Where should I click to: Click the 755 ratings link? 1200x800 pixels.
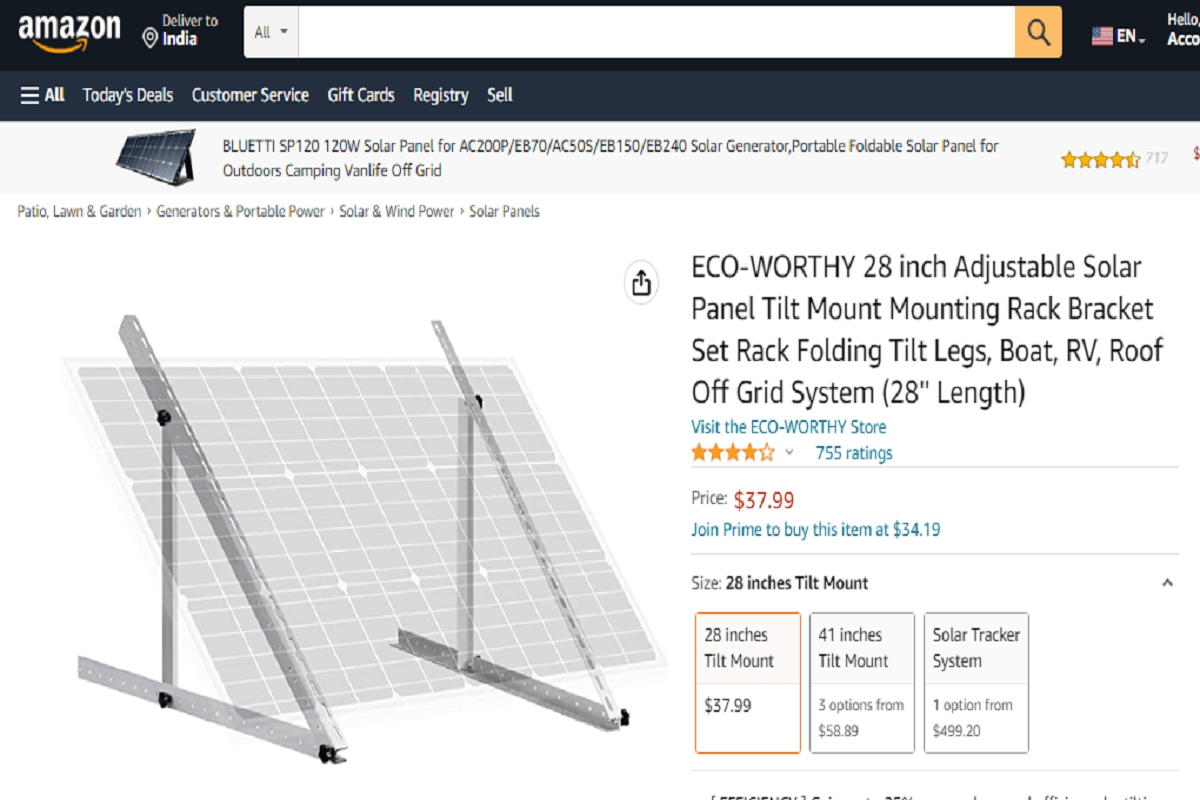point(855,452)
